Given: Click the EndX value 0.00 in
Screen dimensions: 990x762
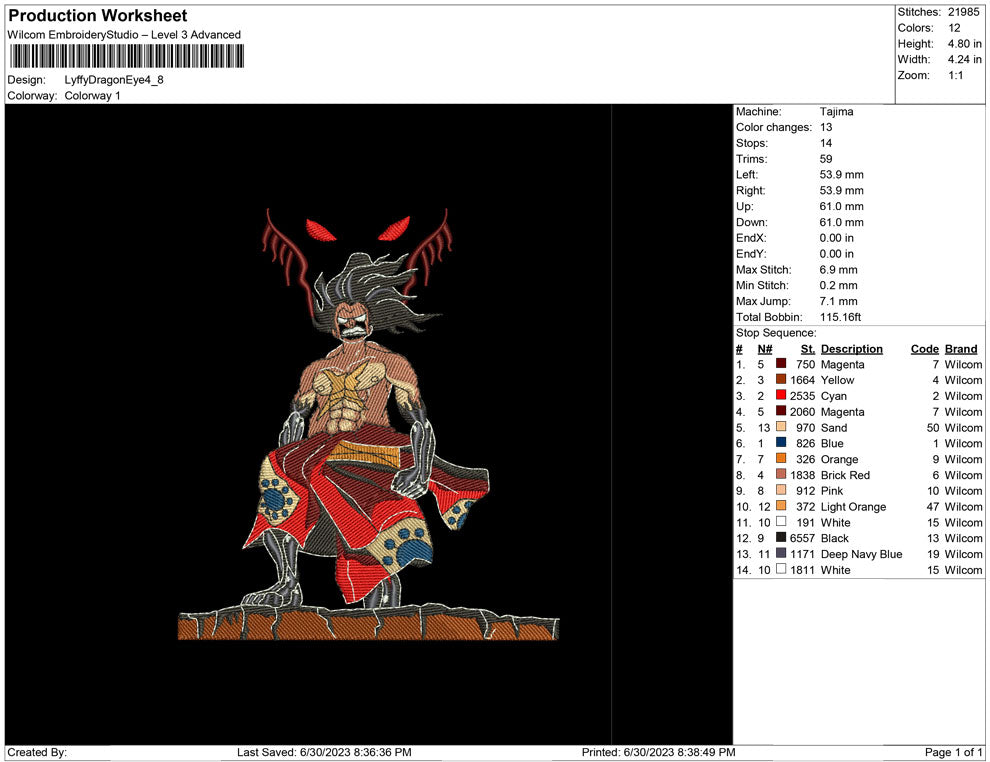Looking at the screenshot, I should (837, 237).
